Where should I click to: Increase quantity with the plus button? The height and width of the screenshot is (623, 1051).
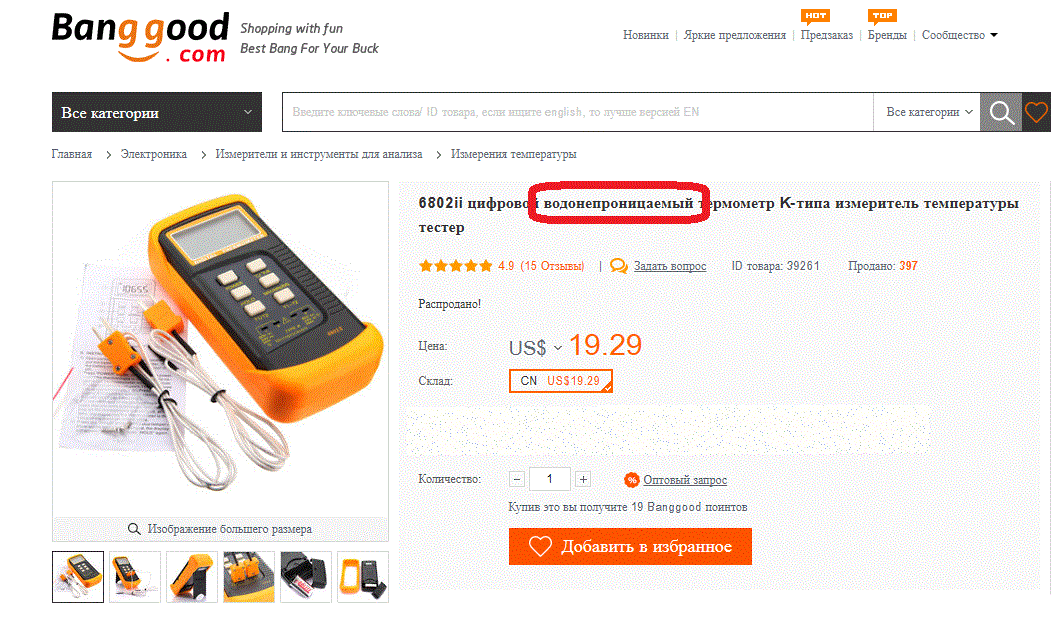click(583, 479)
